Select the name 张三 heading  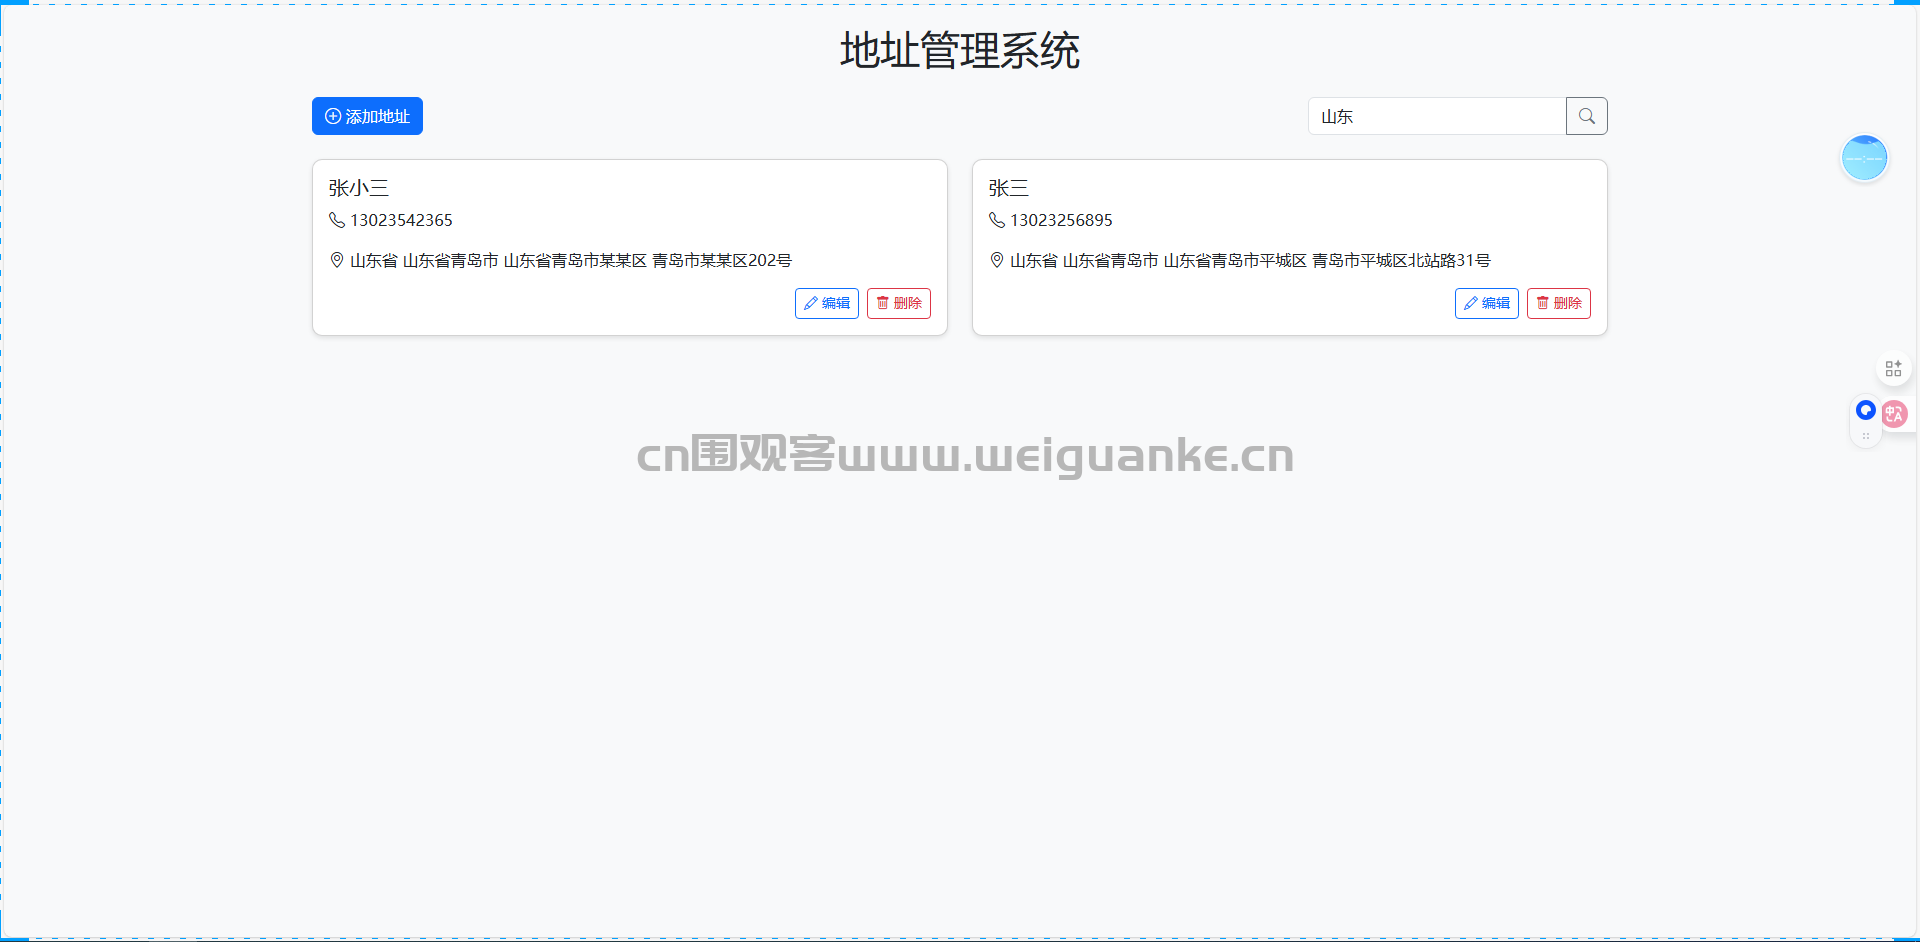click(x=1008, y=188)
